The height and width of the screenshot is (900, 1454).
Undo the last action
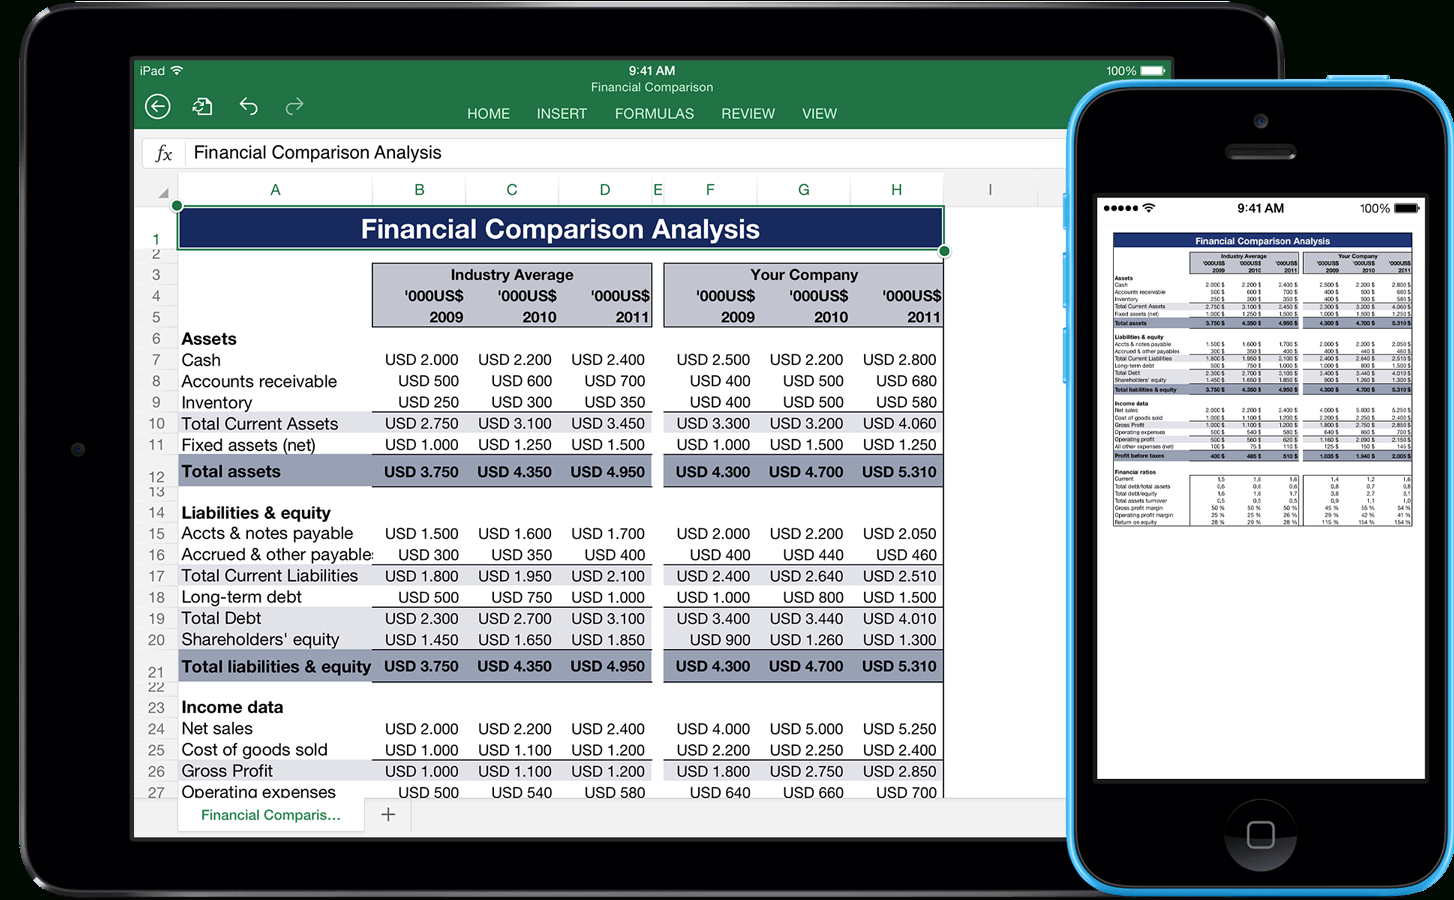[249, 106]
